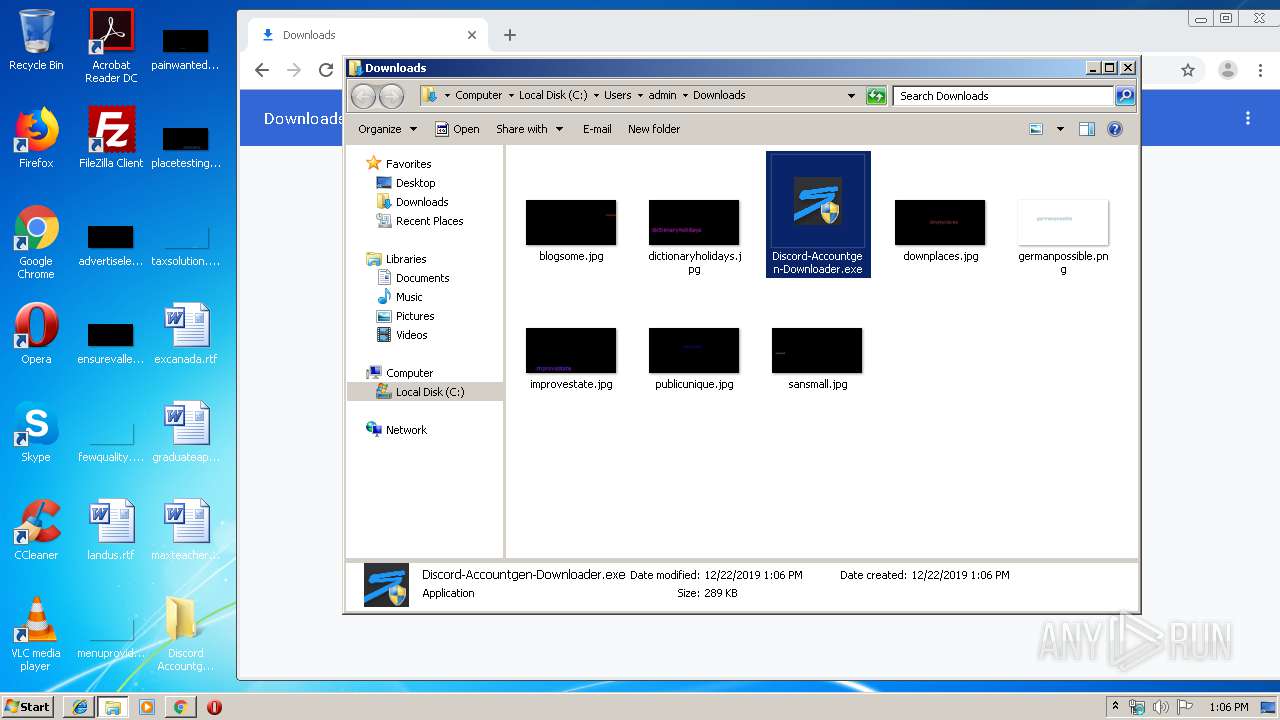Open Internet Explorer from taskbar
Screen dimensions: 1280x720
(79, 707)
